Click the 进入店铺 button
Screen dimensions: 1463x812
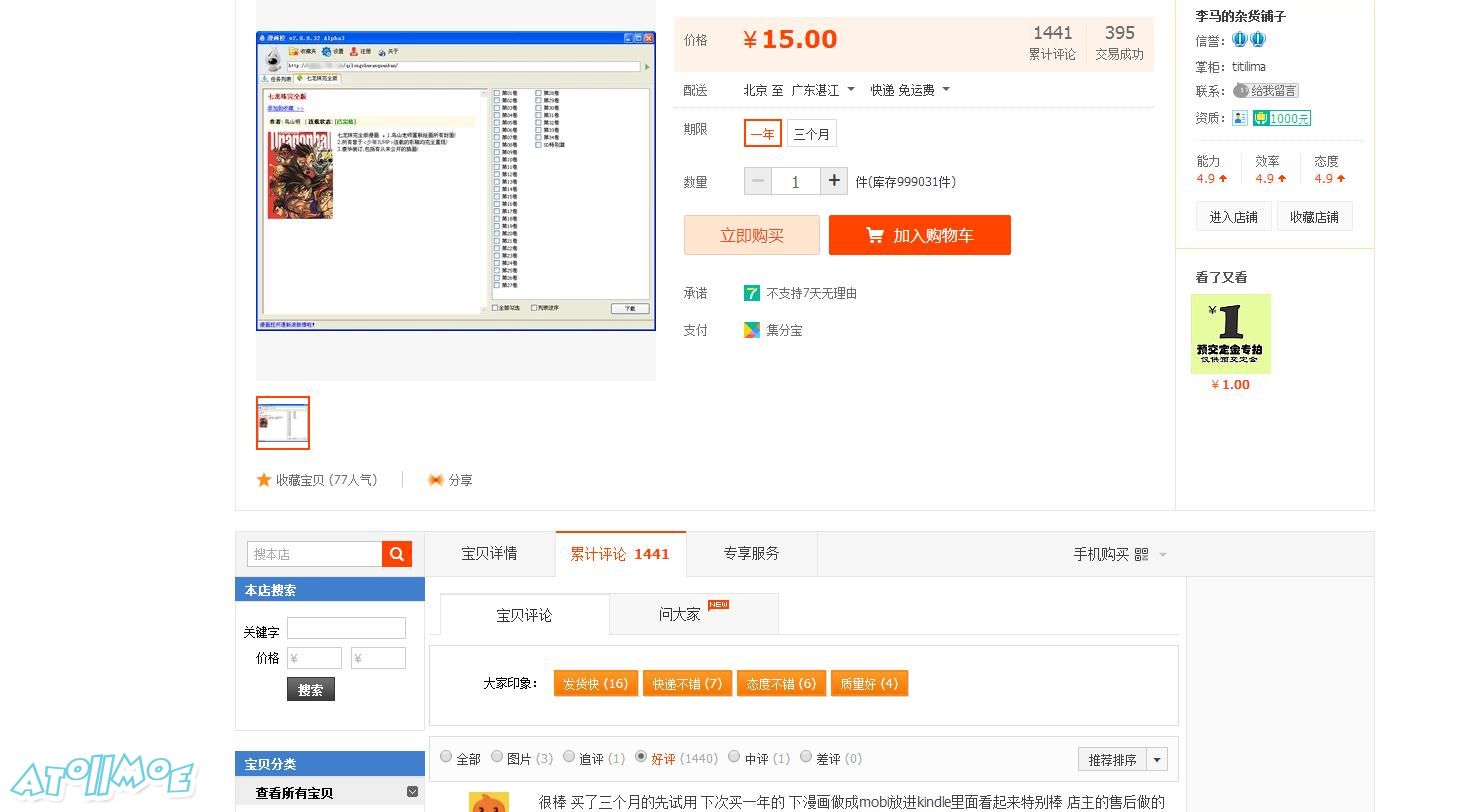pyautogui.click(x=1233, y=217)
